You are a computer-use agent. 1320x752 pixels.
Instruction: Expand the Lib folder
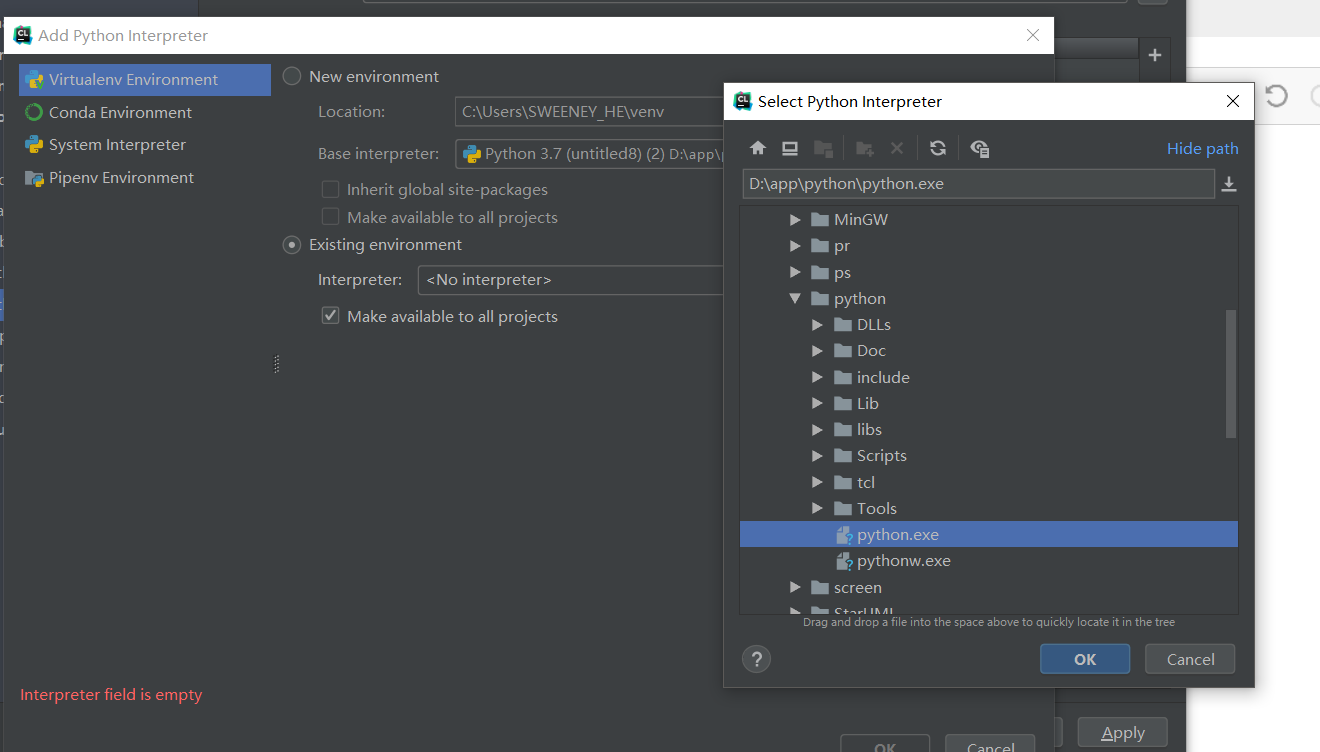coord(817,404)
